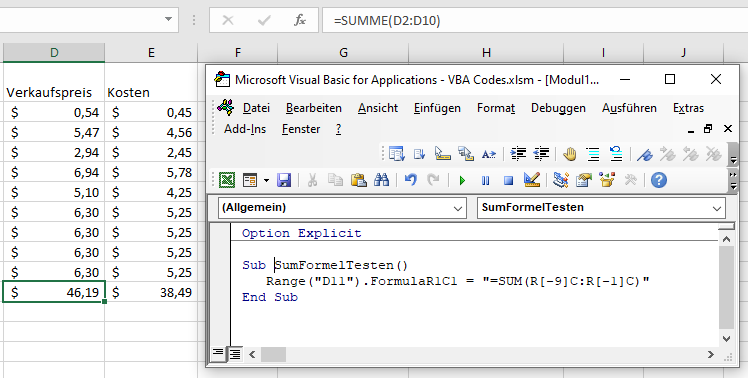The height and width of the screenshot is (378, 748).
Task: Click the Insert Function fx button
Action: tap(299, 20)
